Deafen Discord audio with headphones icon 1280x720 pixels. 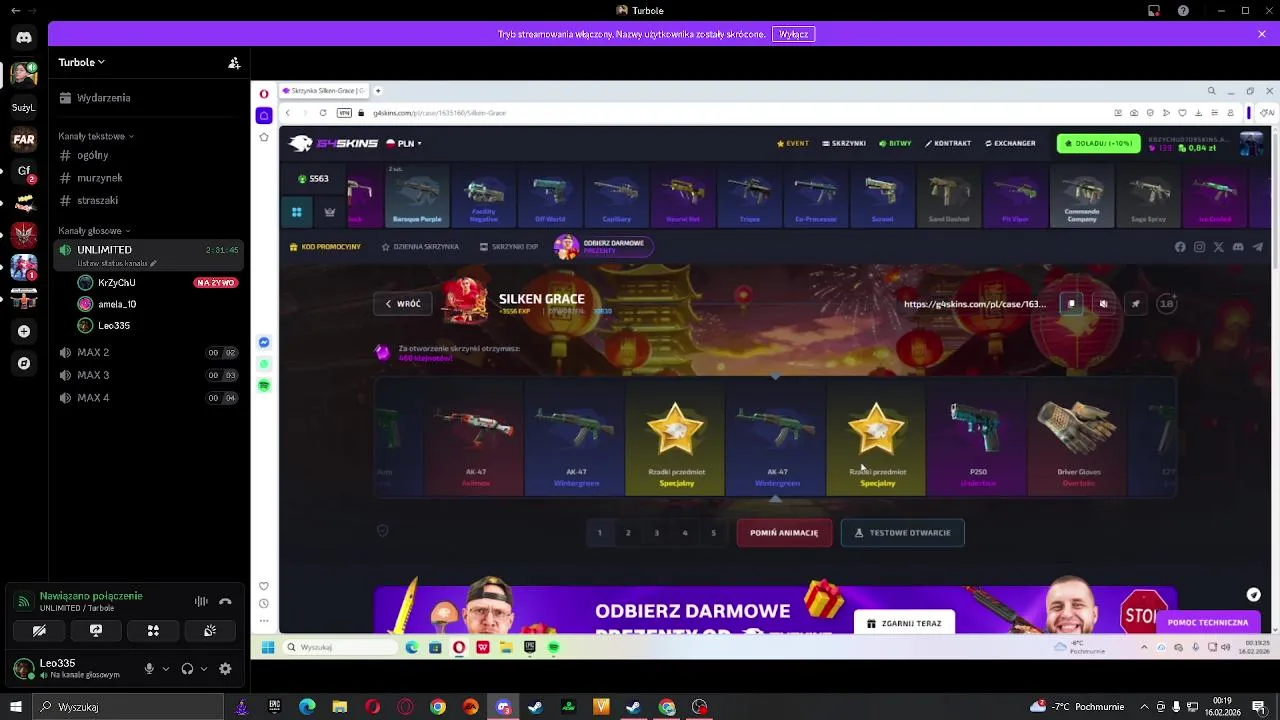pos(187,669)
